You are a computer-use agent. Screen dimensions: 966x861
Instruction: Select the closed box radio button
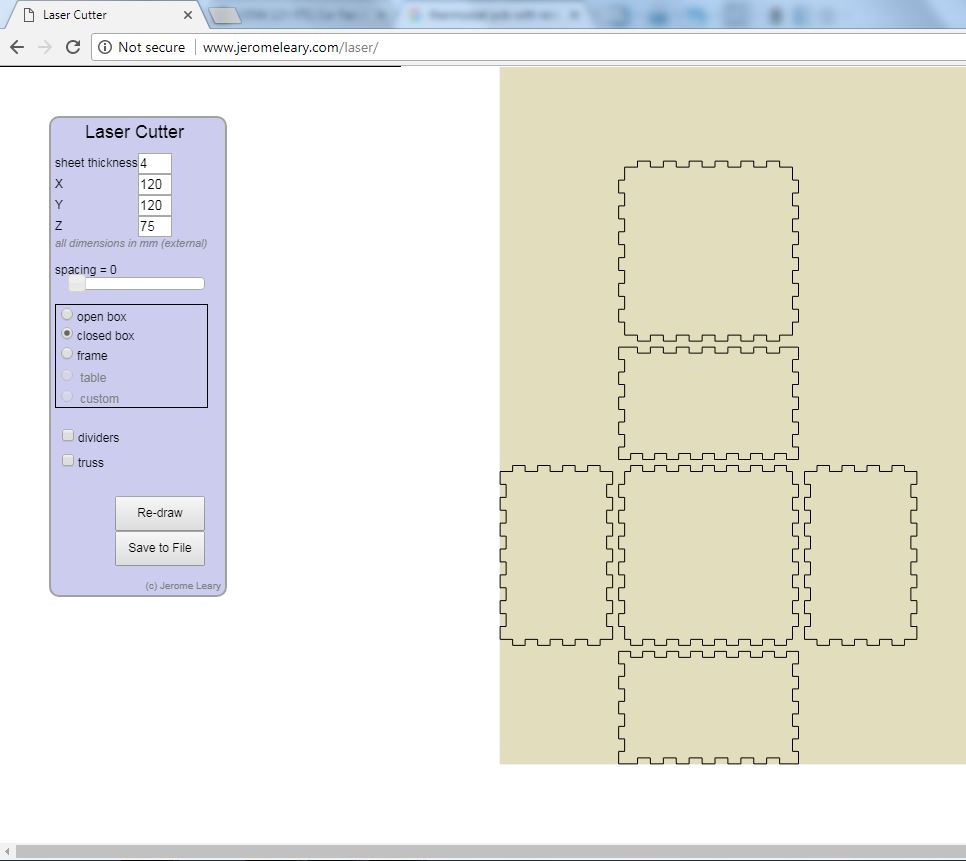point(67,334)
